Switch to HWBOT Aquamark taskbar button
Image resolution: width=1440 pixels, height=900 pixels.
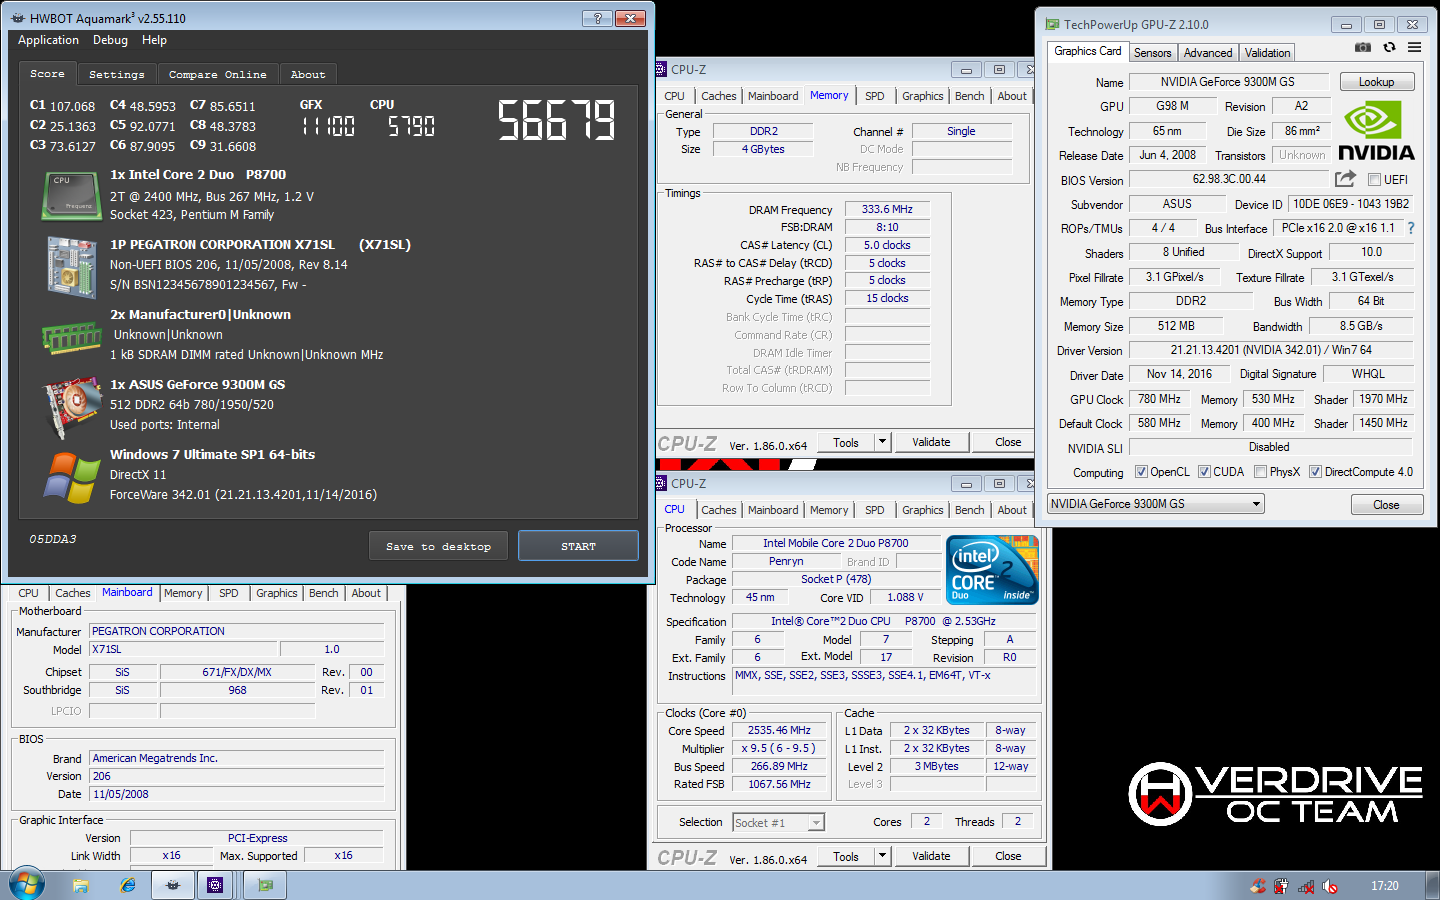click(173, 885)
